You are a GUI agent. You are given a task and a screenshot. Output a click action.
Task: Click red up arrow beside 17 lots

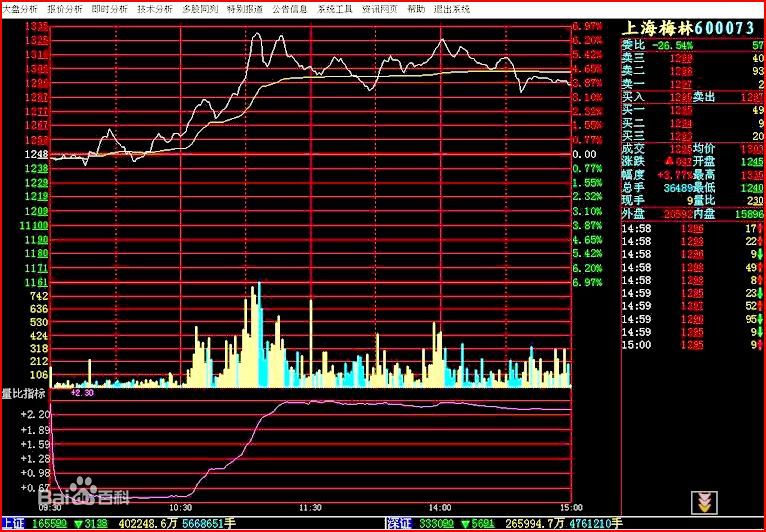tap(761, 229)
